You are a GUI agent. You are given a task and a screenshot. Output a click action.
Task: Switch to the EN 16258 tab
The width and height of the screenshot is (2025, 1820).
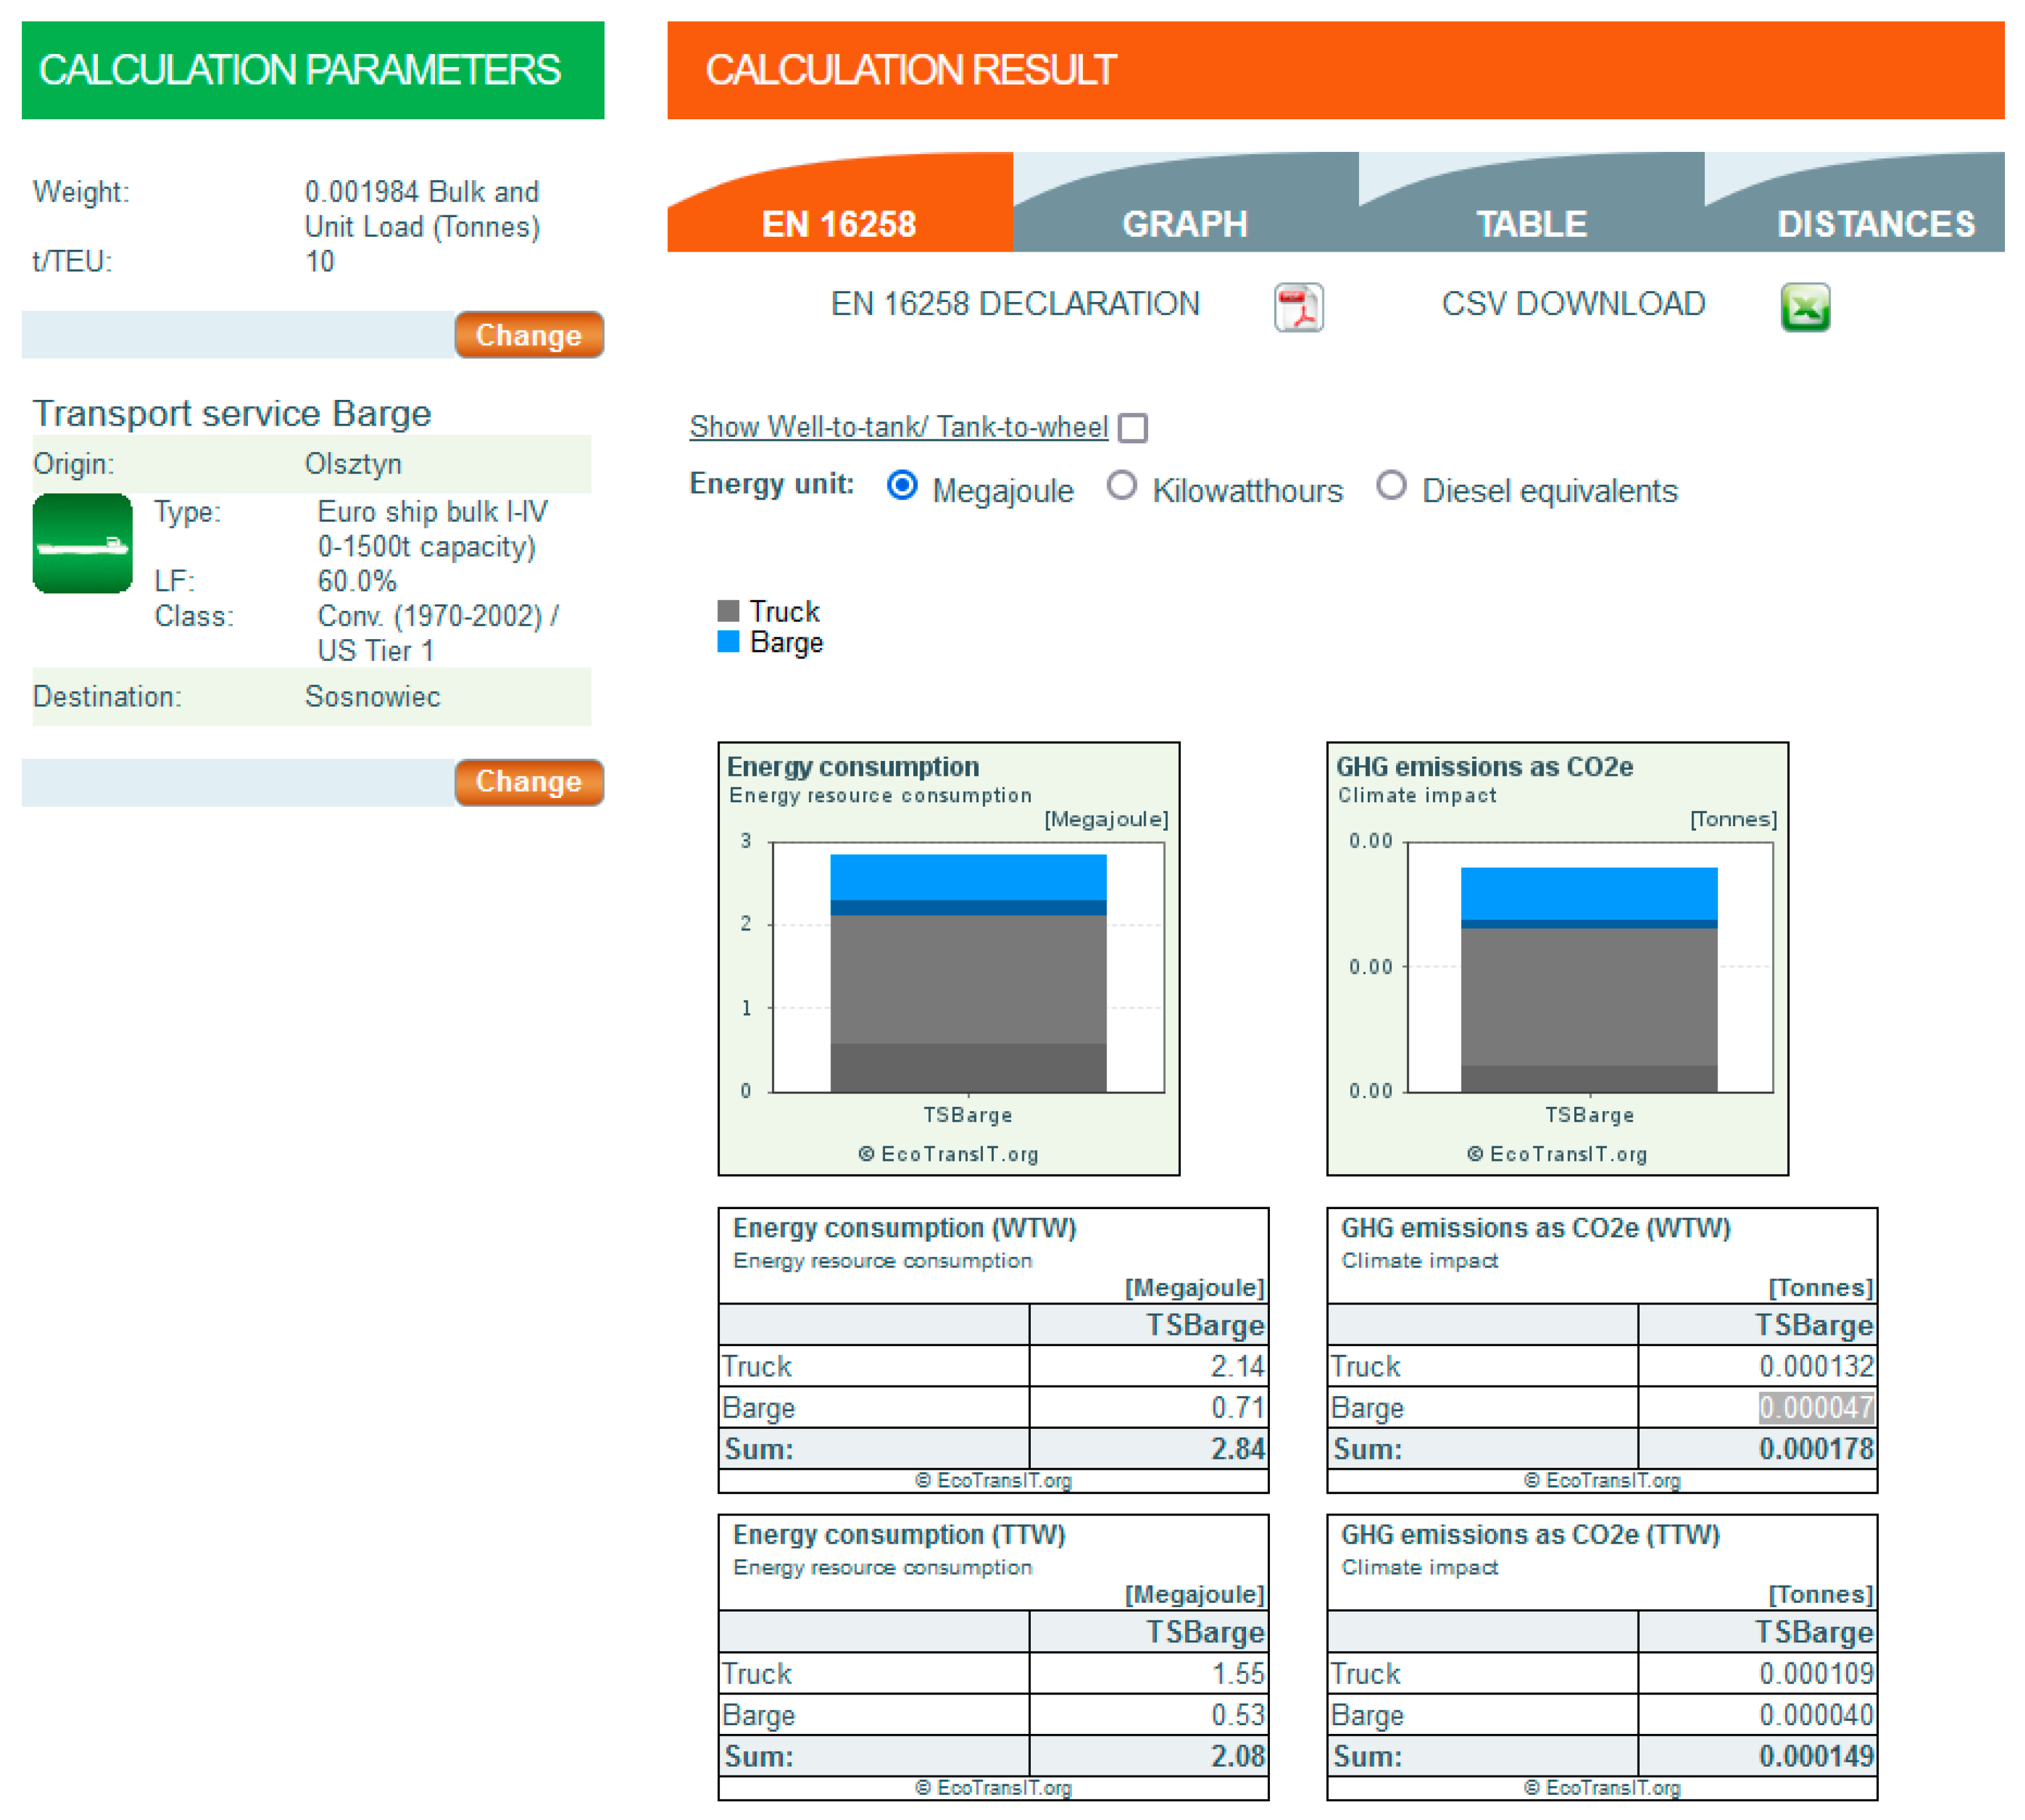[839, 203]
